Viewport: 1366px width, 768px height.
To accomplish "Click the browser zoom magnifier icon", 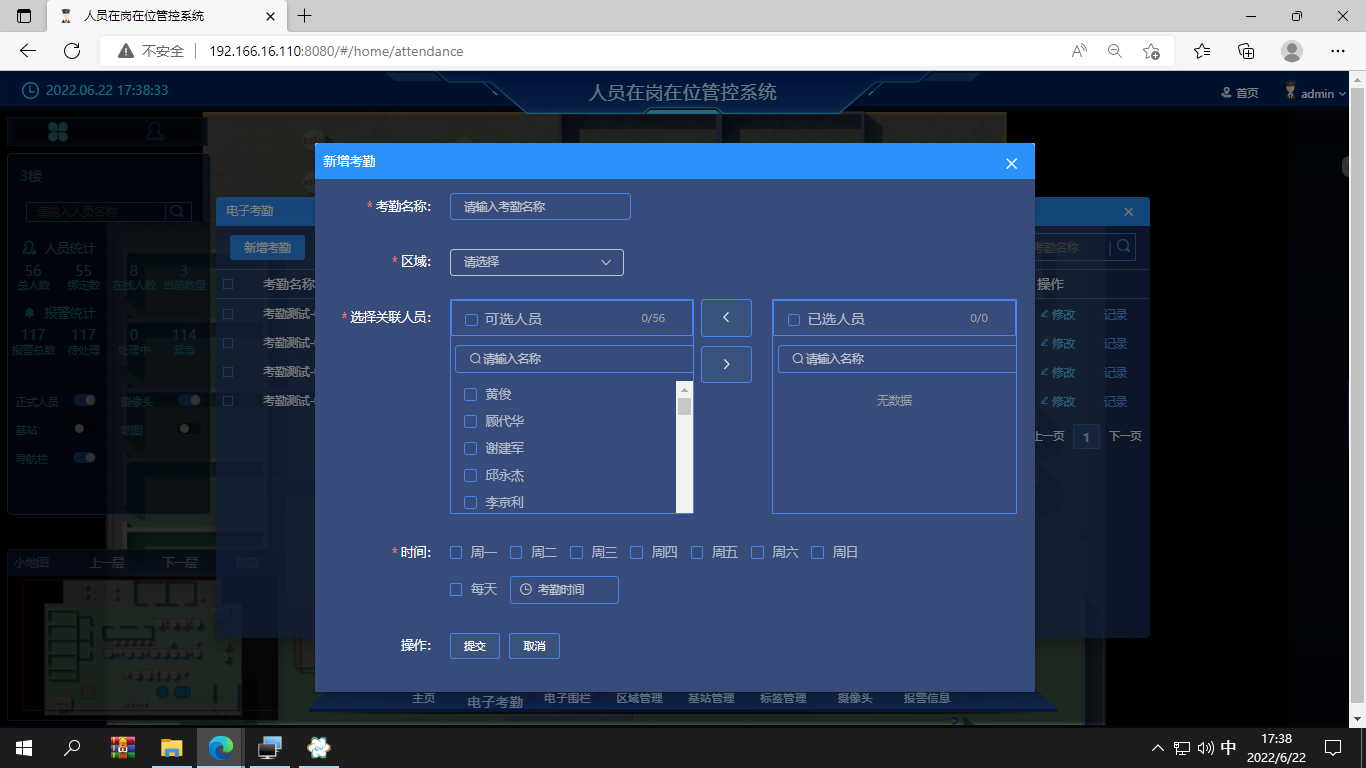I will click(1114, 51).
